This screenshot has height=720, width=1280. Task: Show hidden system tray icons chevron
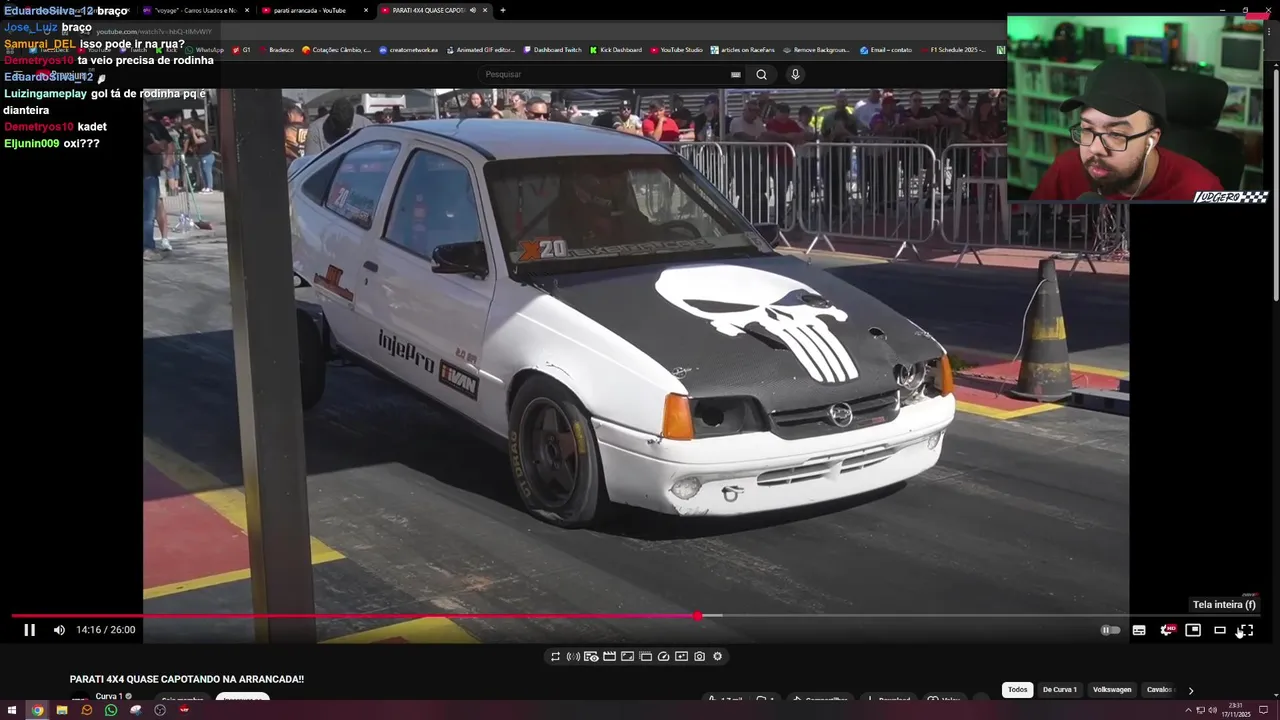click(1188, 711)
